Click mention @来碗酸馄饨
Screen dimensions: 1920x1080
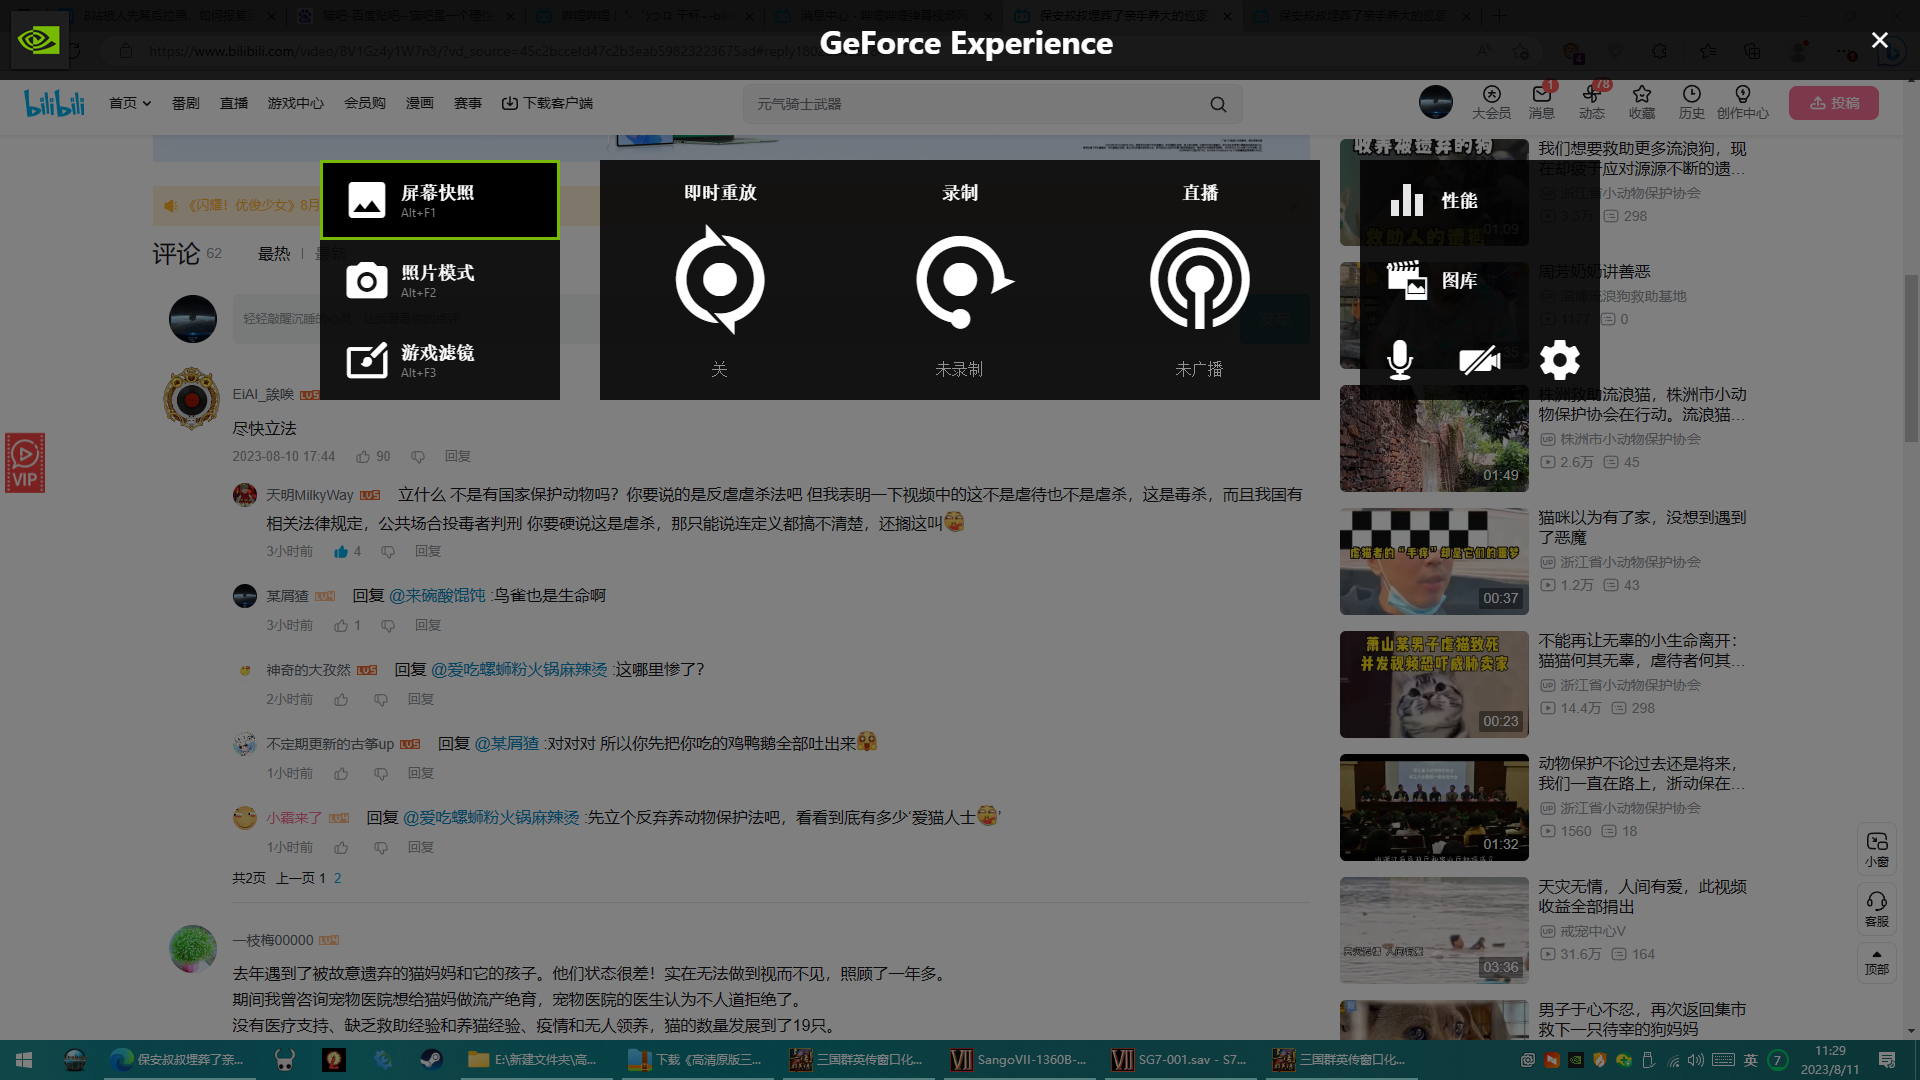point(437,595)
